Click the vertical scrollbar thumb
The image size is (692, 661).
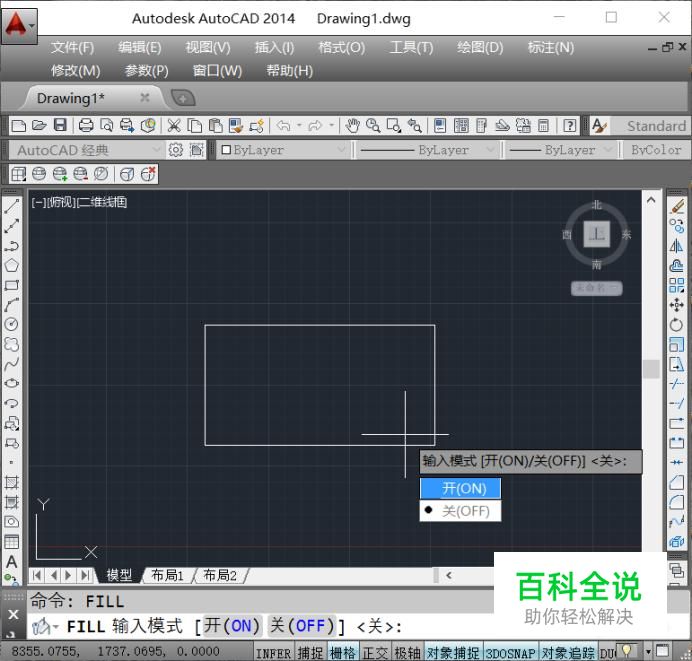651,369
